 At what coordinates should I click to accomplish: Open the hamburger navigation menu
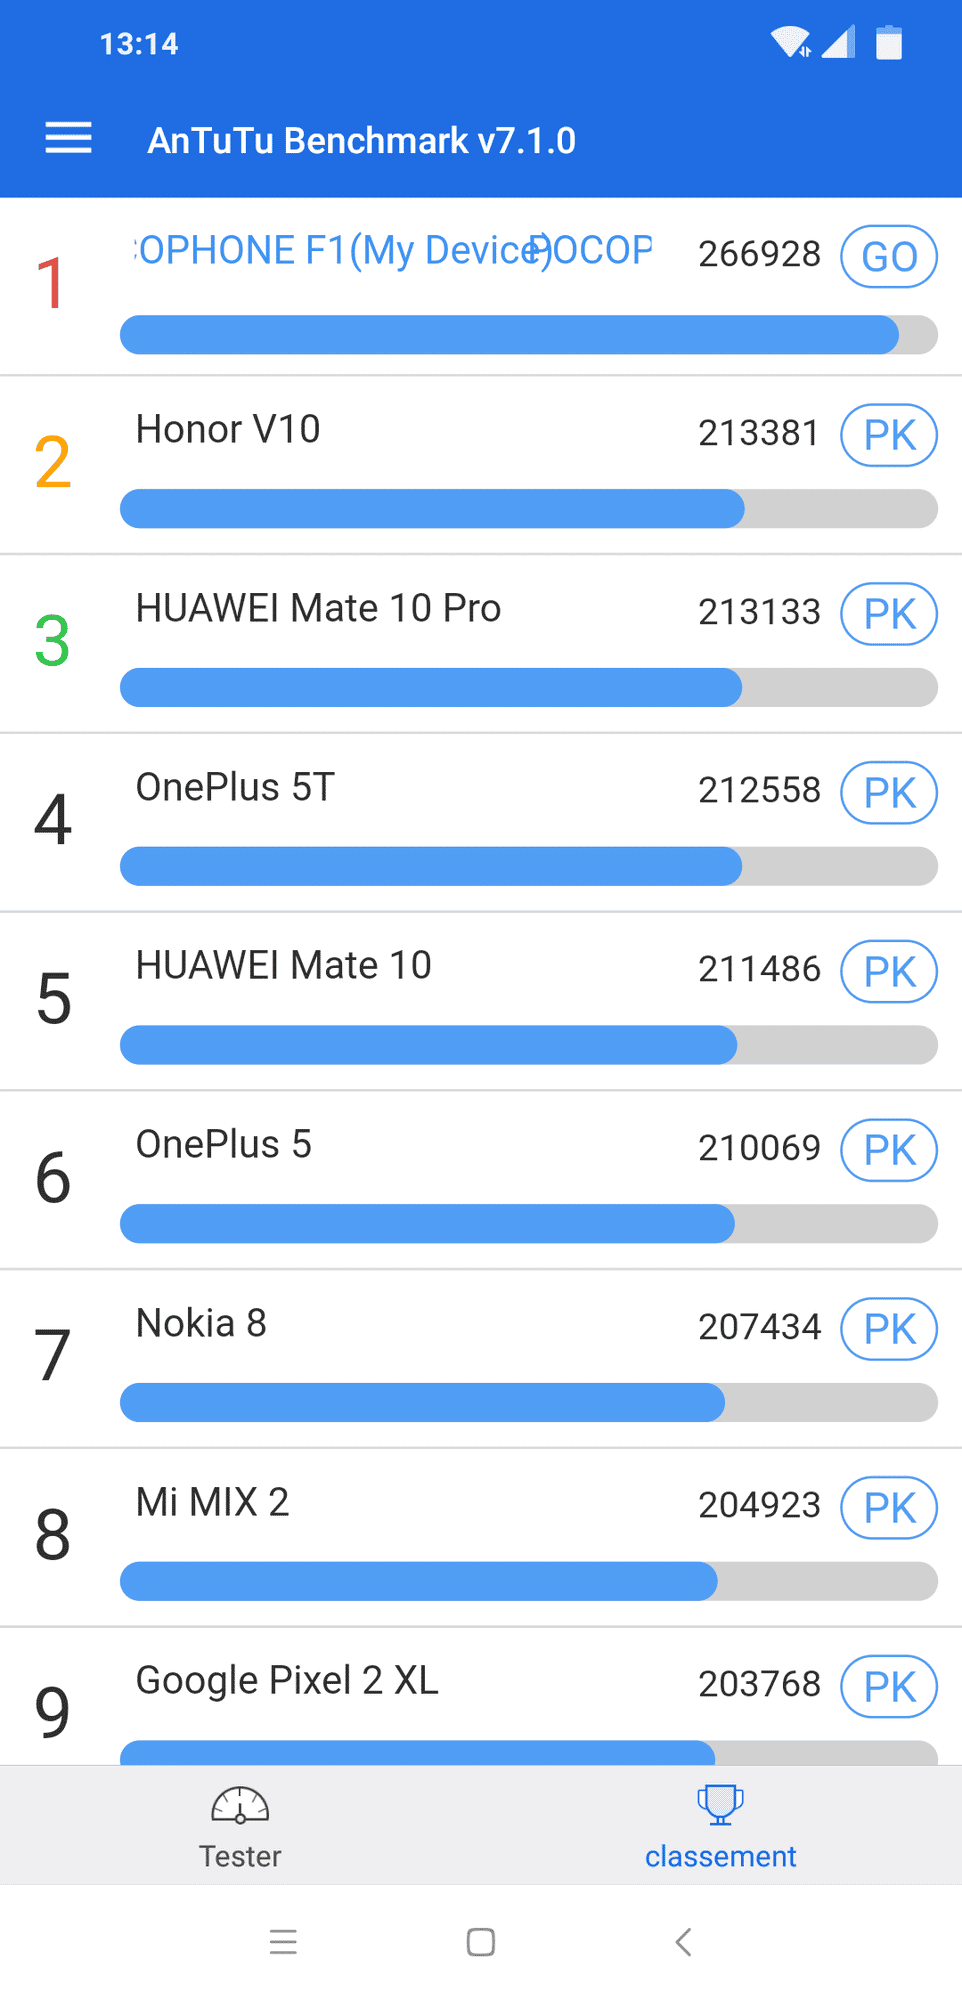coord(68,139)
